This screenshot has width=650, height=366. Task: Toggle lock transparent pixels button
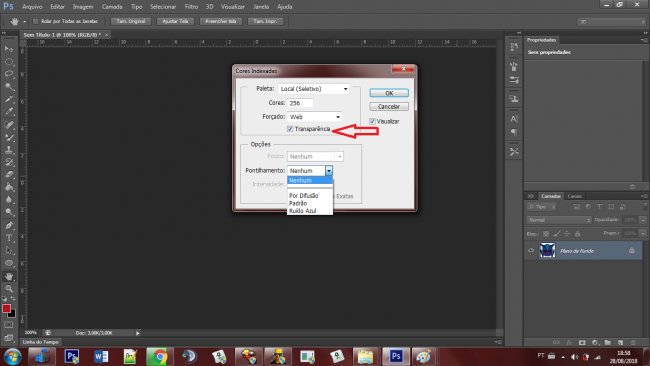pos(546,234)
